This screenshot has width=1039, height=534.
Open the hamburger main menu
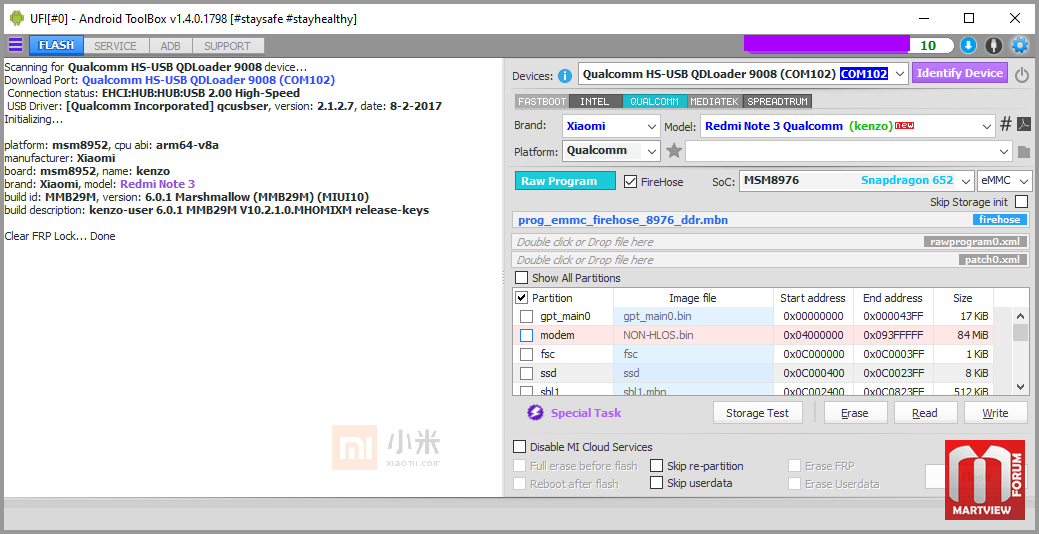[15, 45]
